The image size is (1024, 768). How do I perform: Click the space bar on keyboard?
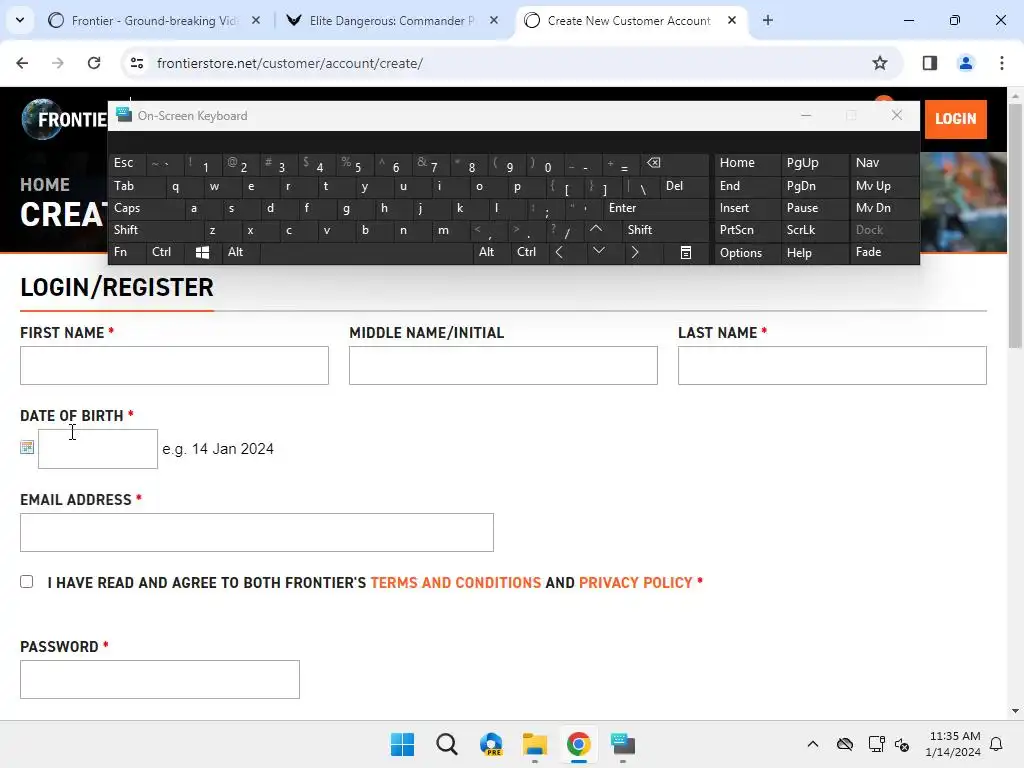click(x=366, y=253)
